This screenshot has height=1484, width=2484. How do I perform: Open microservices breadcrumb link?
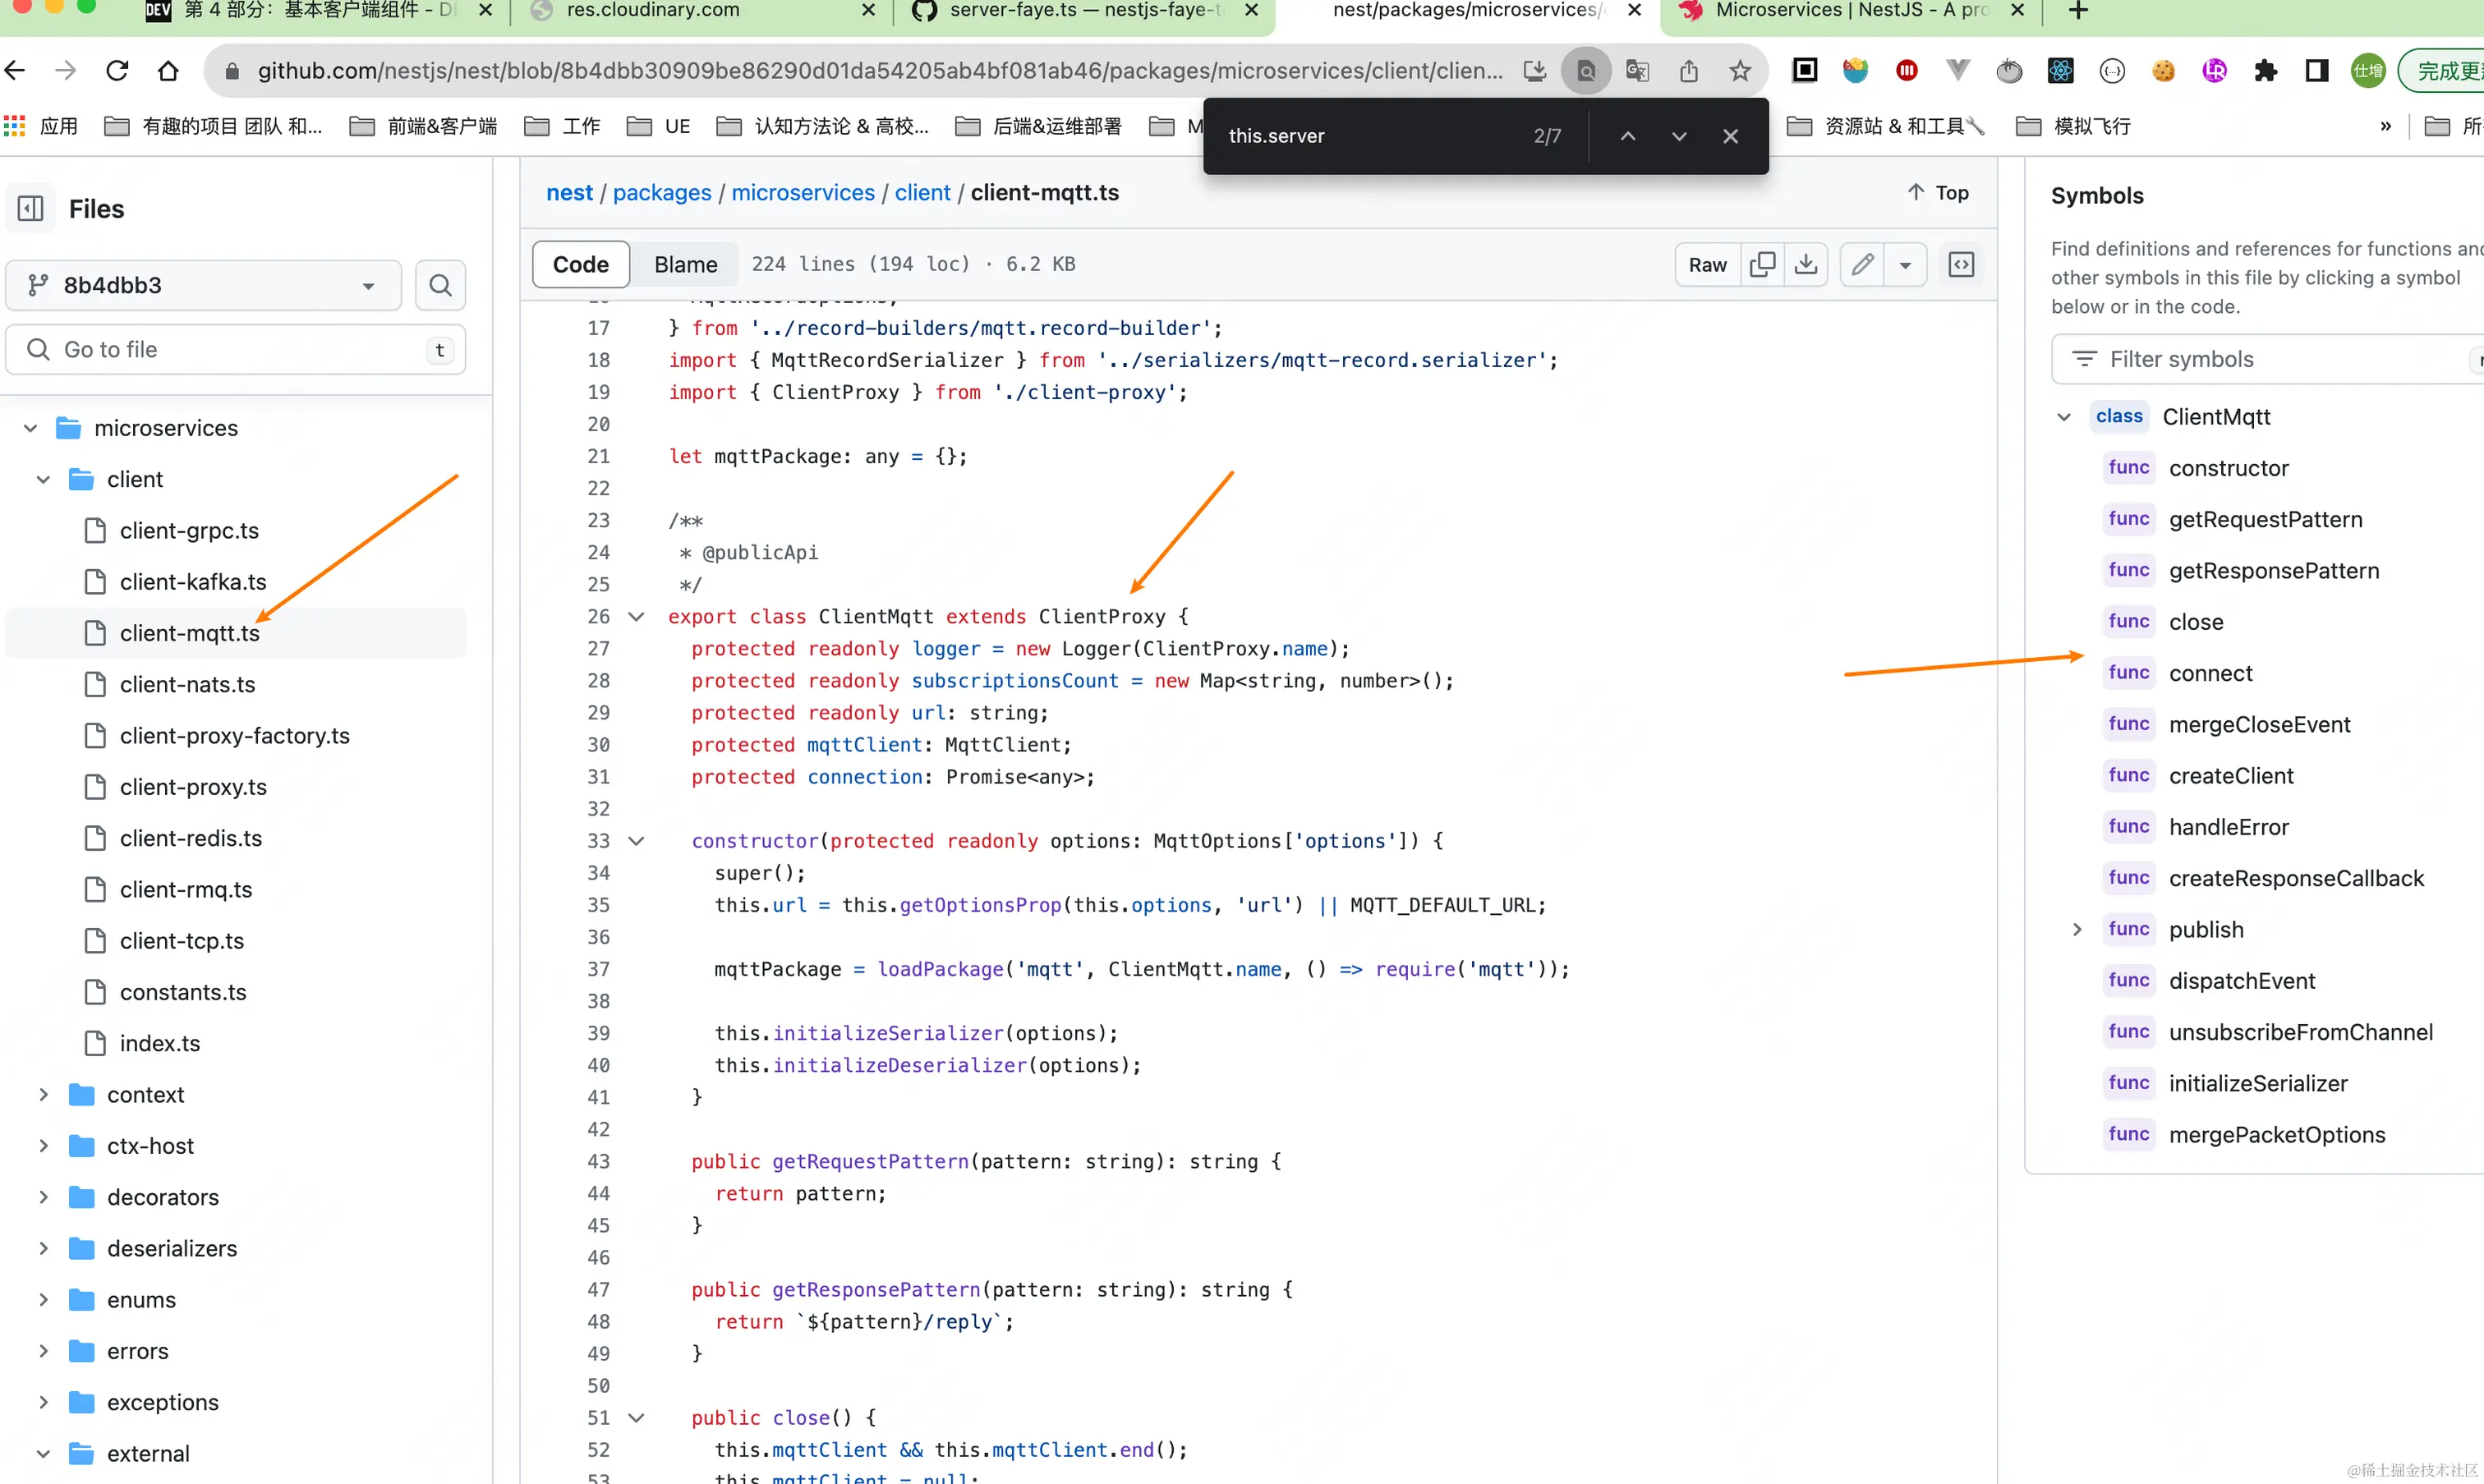(x=803, y=193)
